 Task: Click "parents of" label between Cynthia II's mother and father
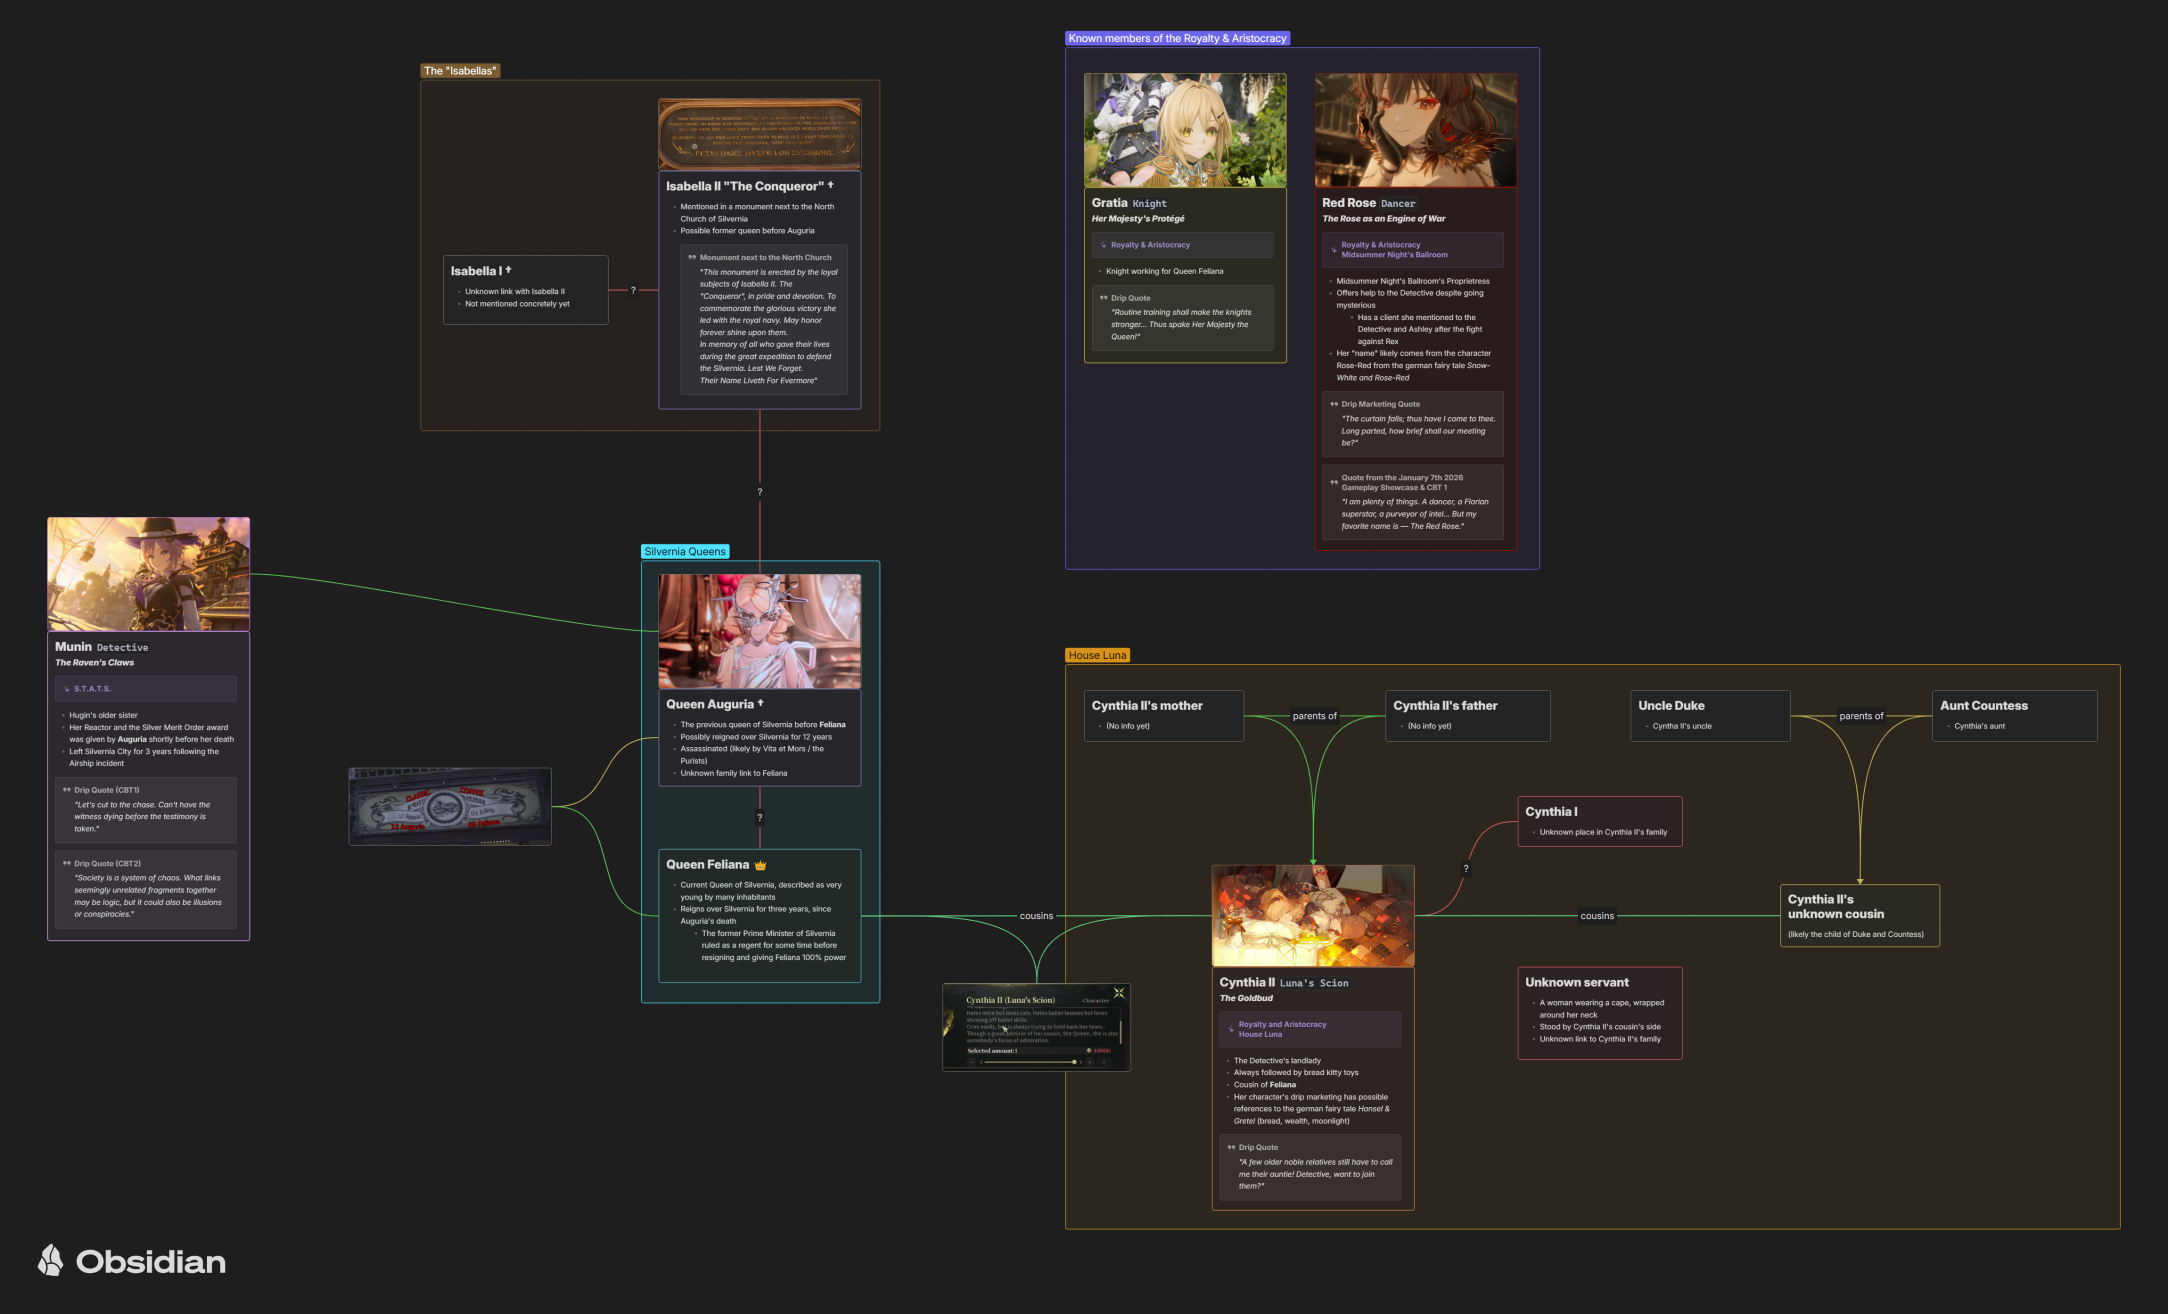(1314, 716)
